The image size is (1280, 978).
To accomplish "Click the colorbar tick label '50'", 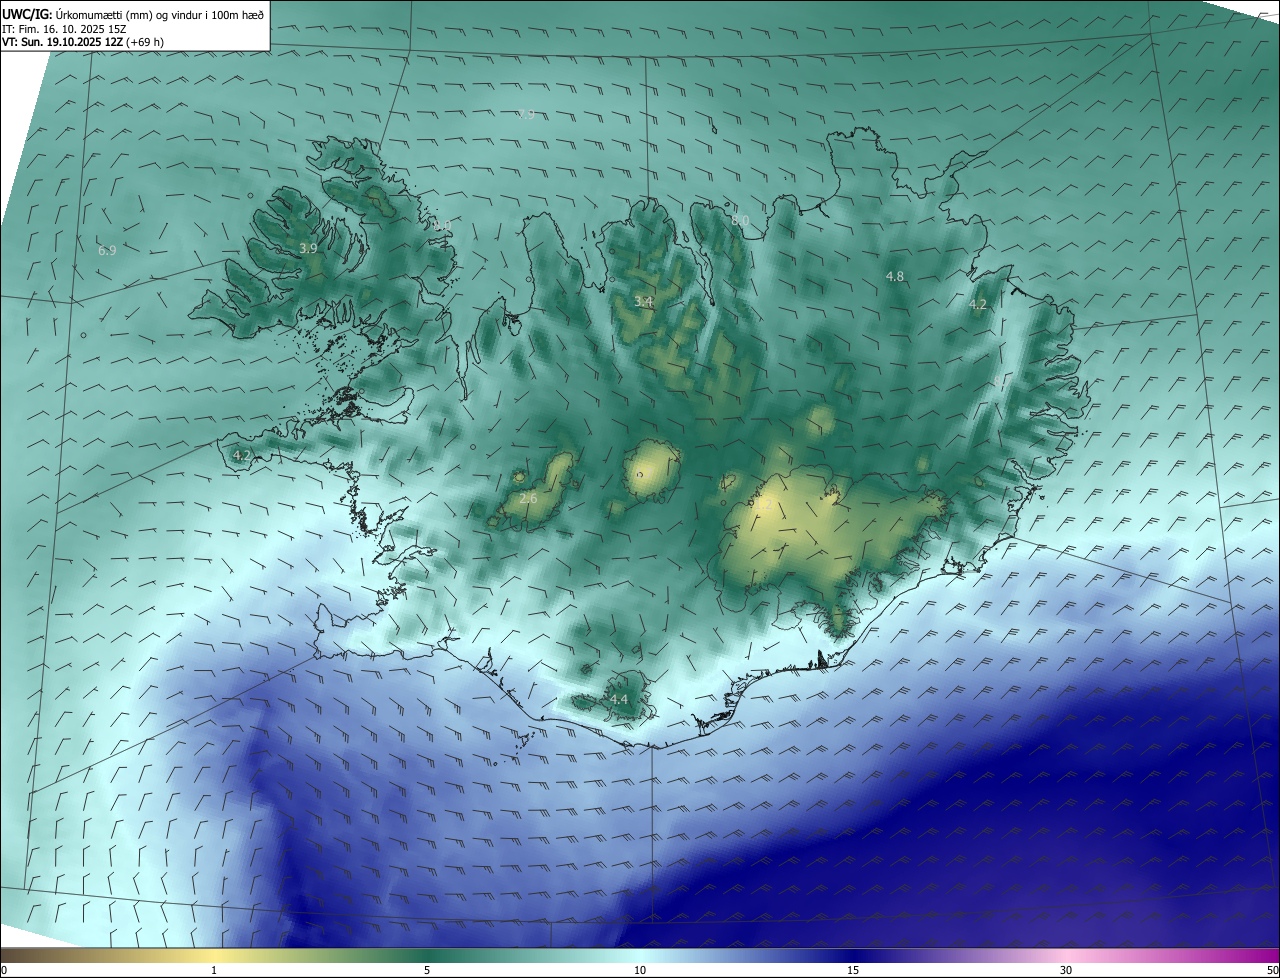I will tap(1272, 970).
